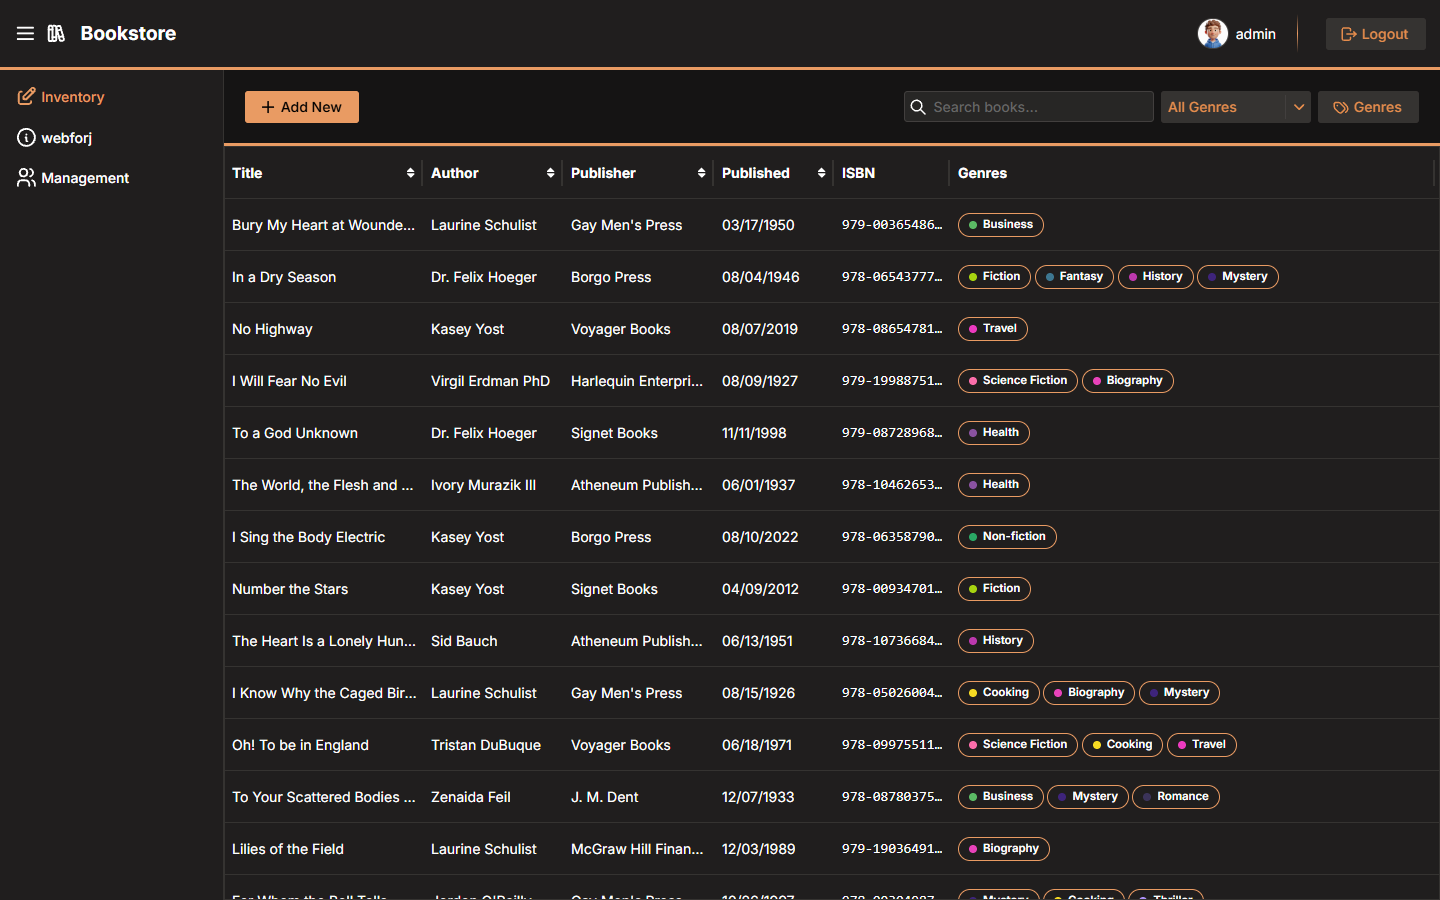Select the Fantasy badge on In a Dry Season
Viewport: 1440px width, 900px height.
pos(1074,277)
